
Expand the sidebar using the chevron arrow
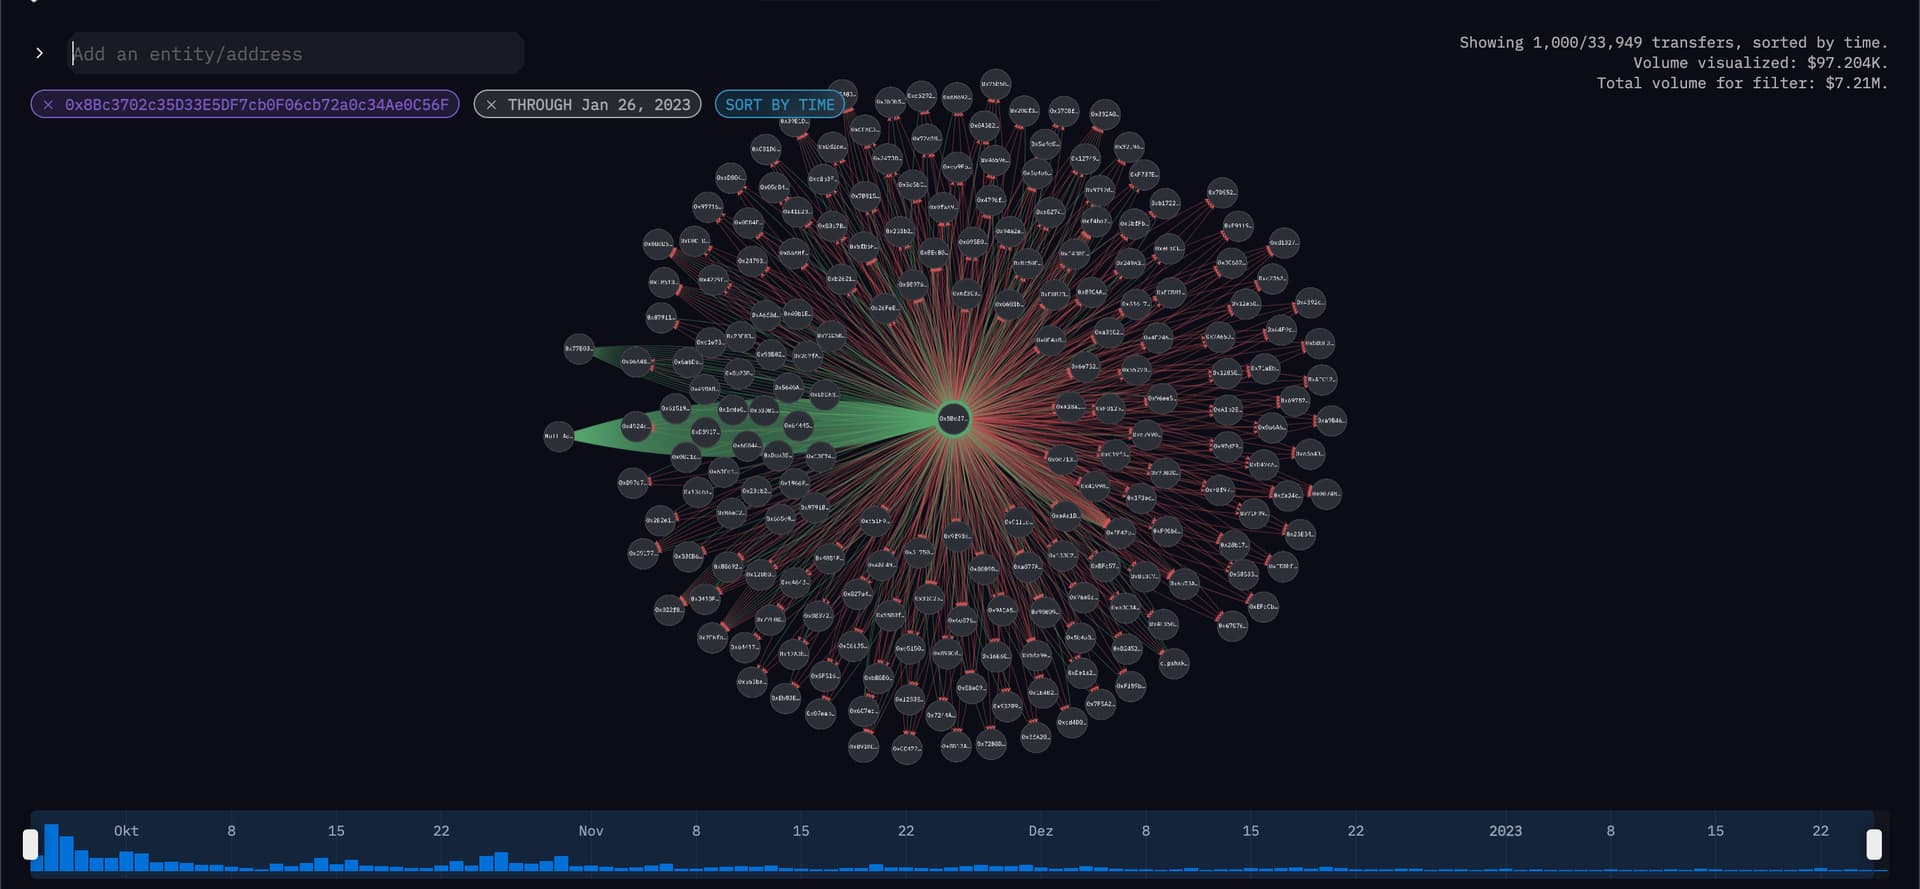point(39,53)
